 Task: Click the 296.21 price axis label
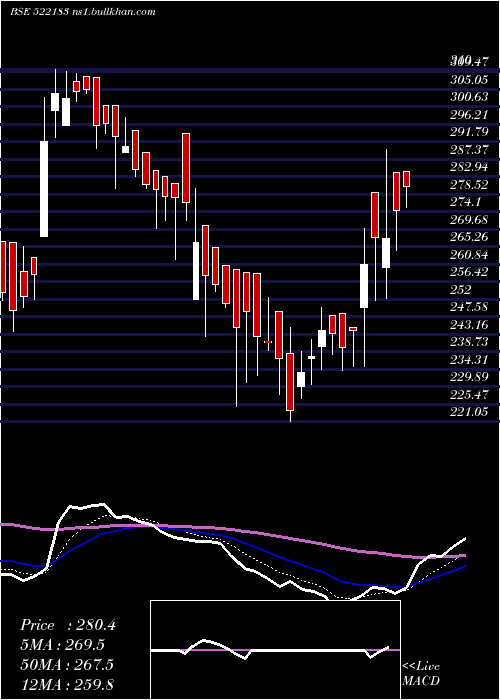pyautogui.click(x=468, y=115)
